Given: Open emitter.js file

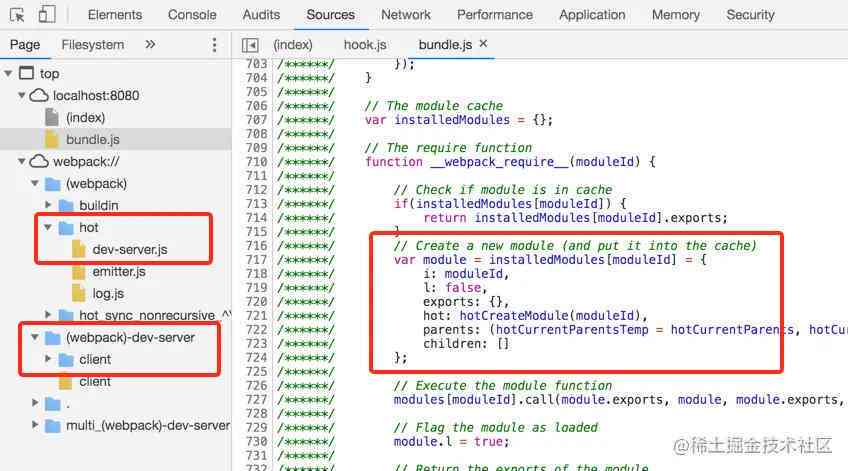Looking at the screenshot, I should 119,271.
